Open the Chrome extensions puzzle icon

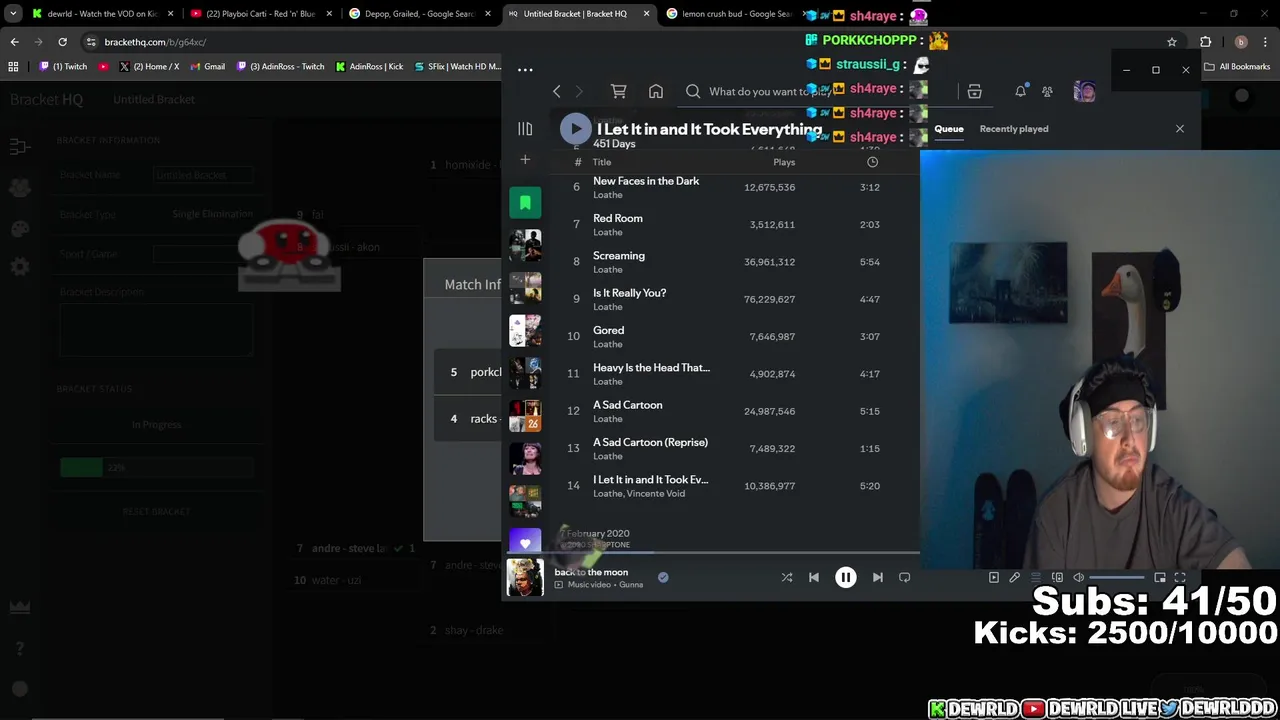click(1205, 42)
